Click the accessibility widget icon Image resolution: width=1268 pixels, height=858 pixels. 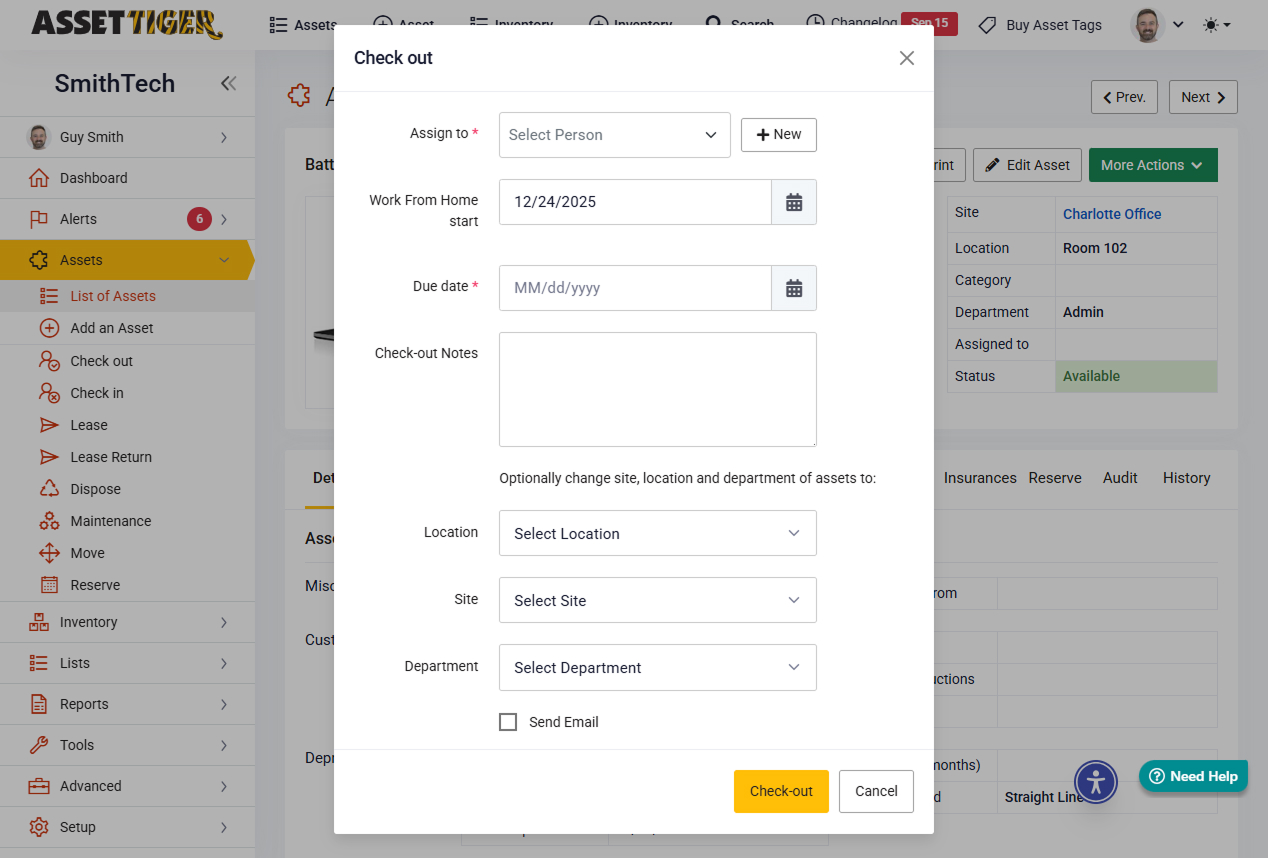coord(1096,781)
